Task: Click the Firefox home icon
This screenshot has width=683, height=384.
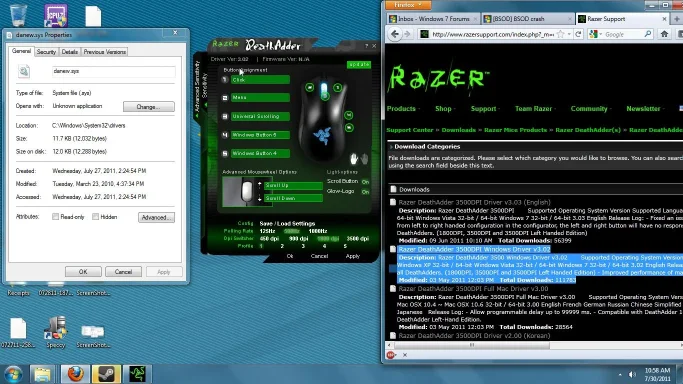Action: click(664, 34)
